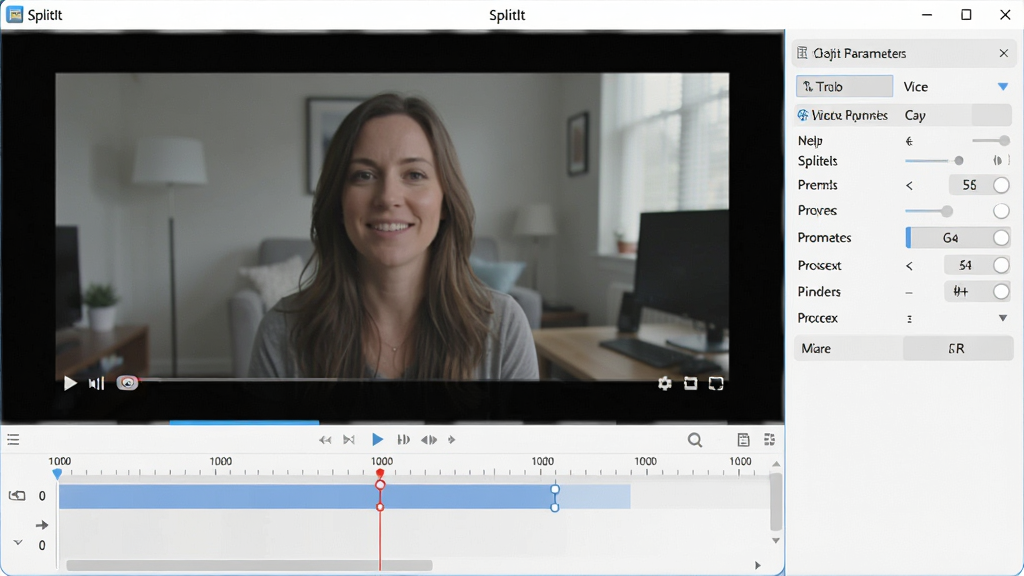Click the red playhead marker on the ruler
The height and width of the screenshot is (576, 1024).
(380, 473)
